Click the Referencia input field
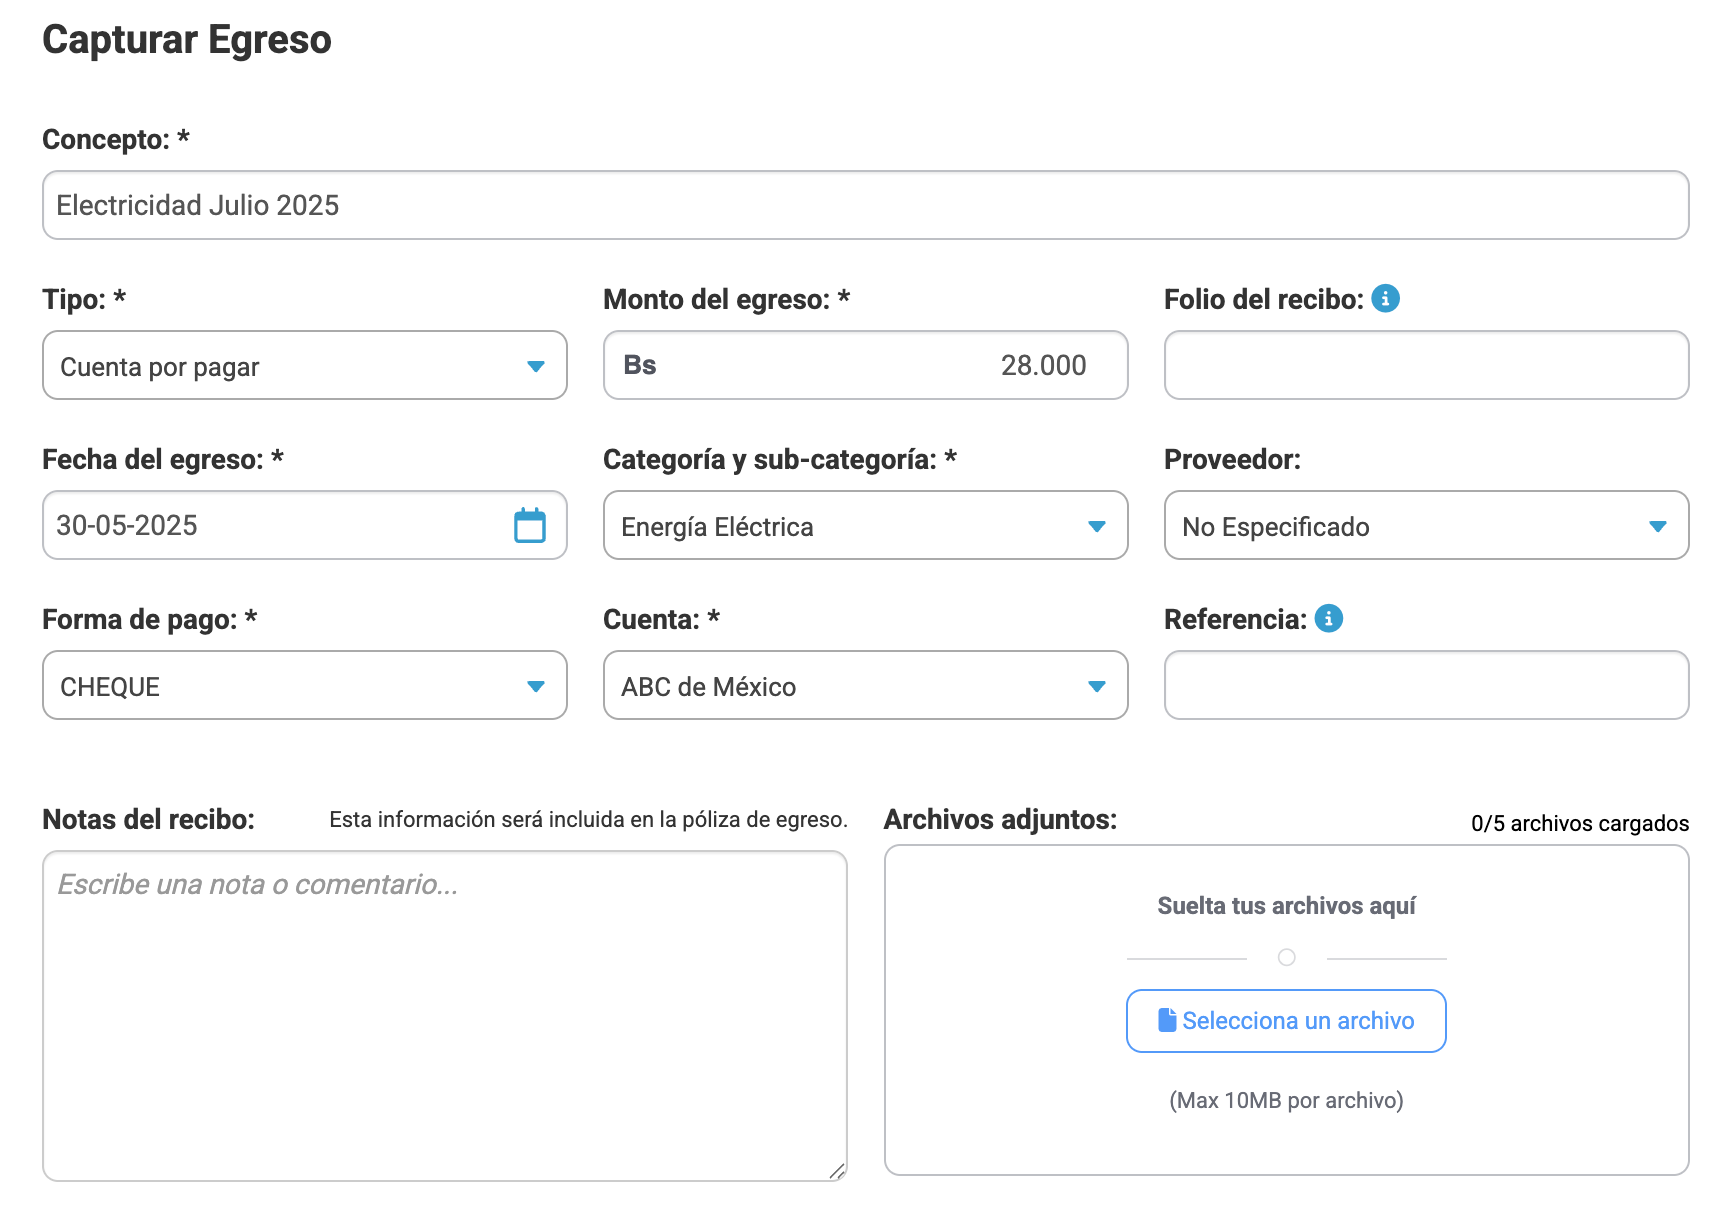This screenshot has width=1732, height=1220. pyautogui.click(x=1427, y=685)
